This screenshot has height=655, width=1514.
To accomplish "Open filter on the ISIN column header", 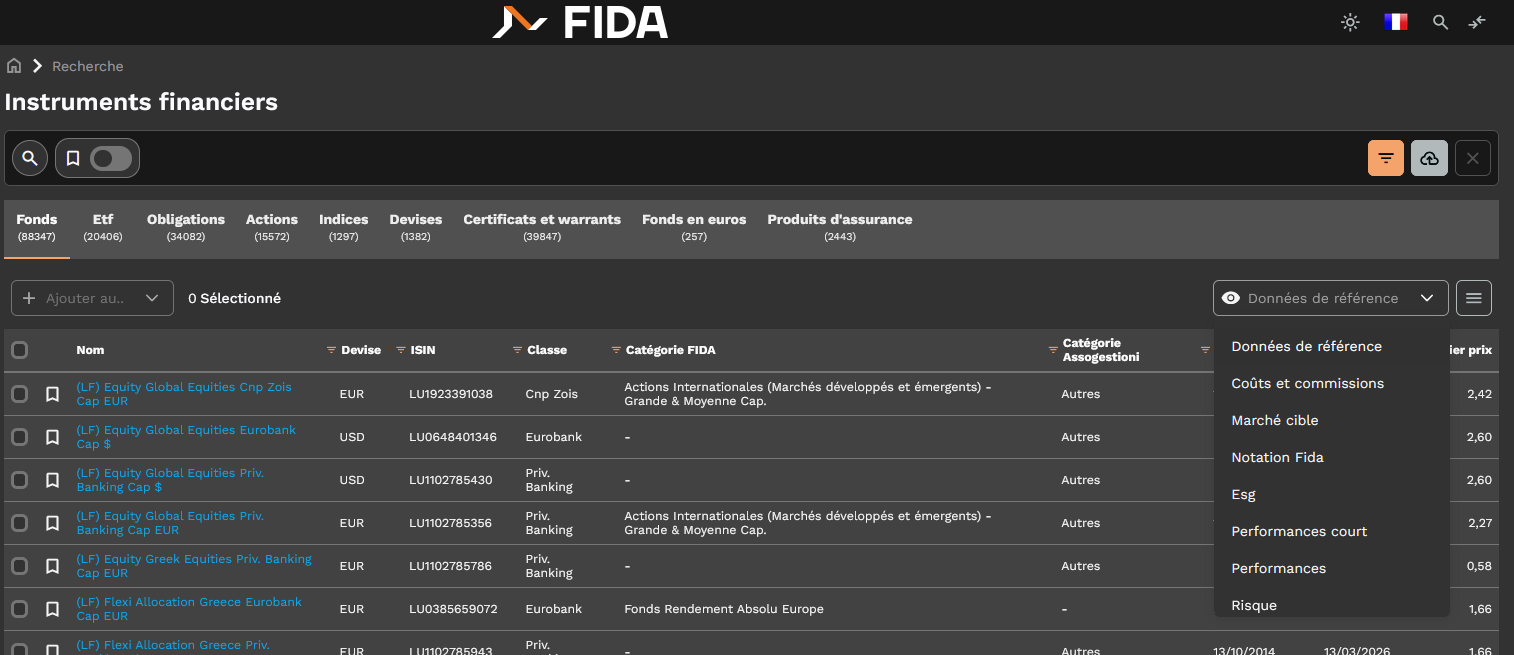I will click(401, 350).
